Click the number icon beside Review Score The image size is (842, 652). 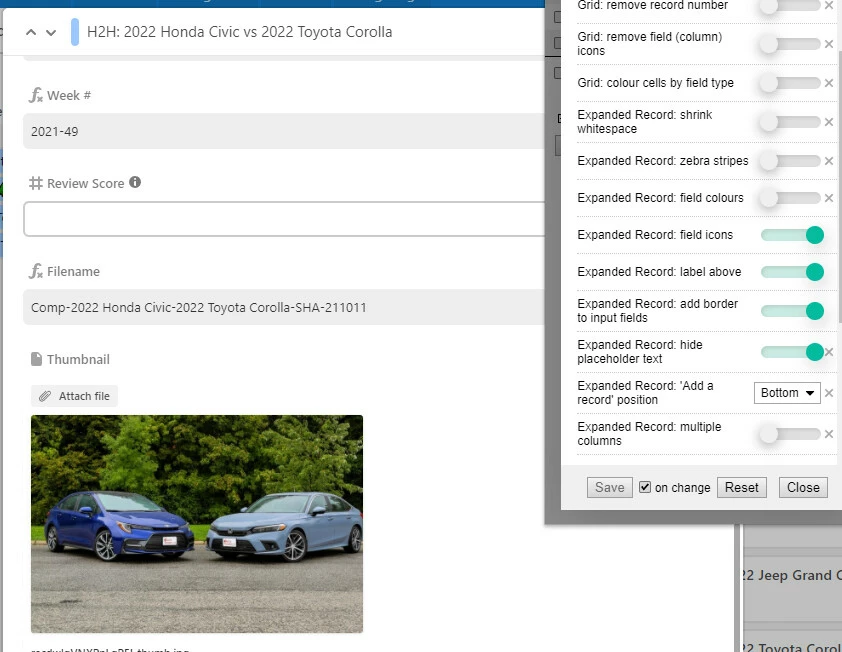35,183
